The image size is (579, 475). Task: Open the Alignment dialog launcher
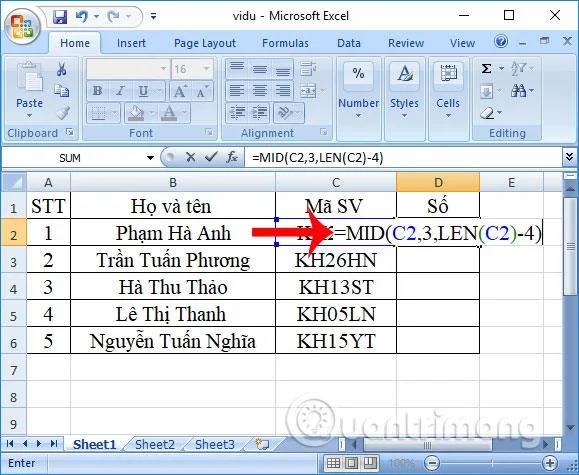pyautogui.click(x=324, y=132)
